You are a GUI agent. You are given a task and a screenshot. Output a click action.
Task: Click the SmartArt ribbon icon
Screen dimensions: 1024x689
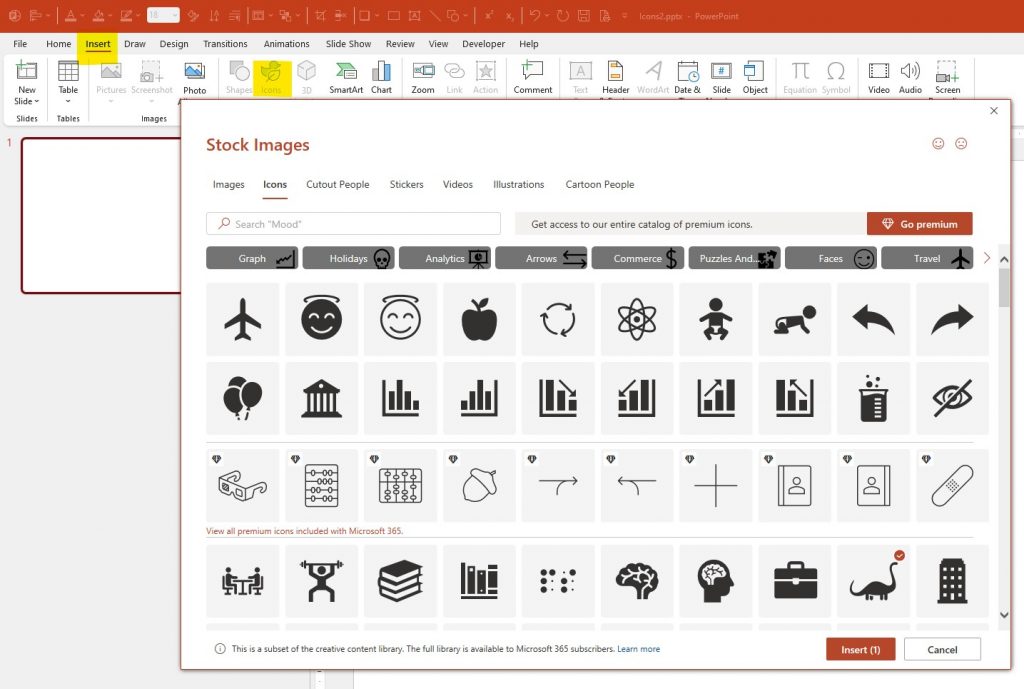pos(346,77)
